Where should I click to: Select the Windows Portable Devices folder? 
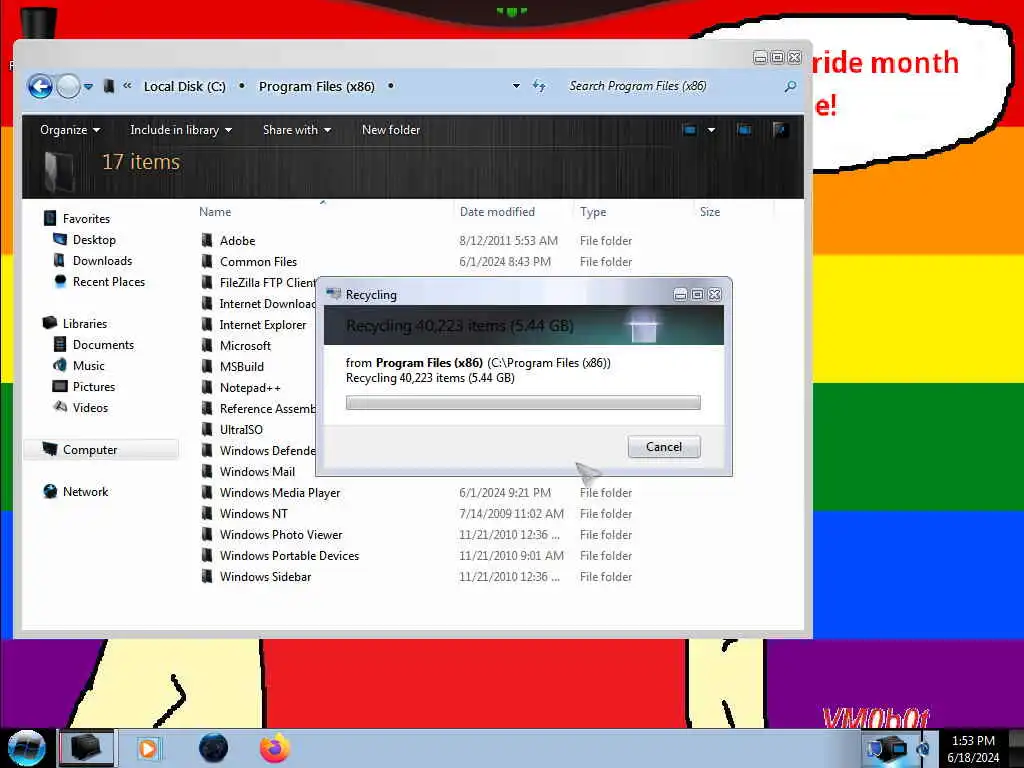(289, 555)
